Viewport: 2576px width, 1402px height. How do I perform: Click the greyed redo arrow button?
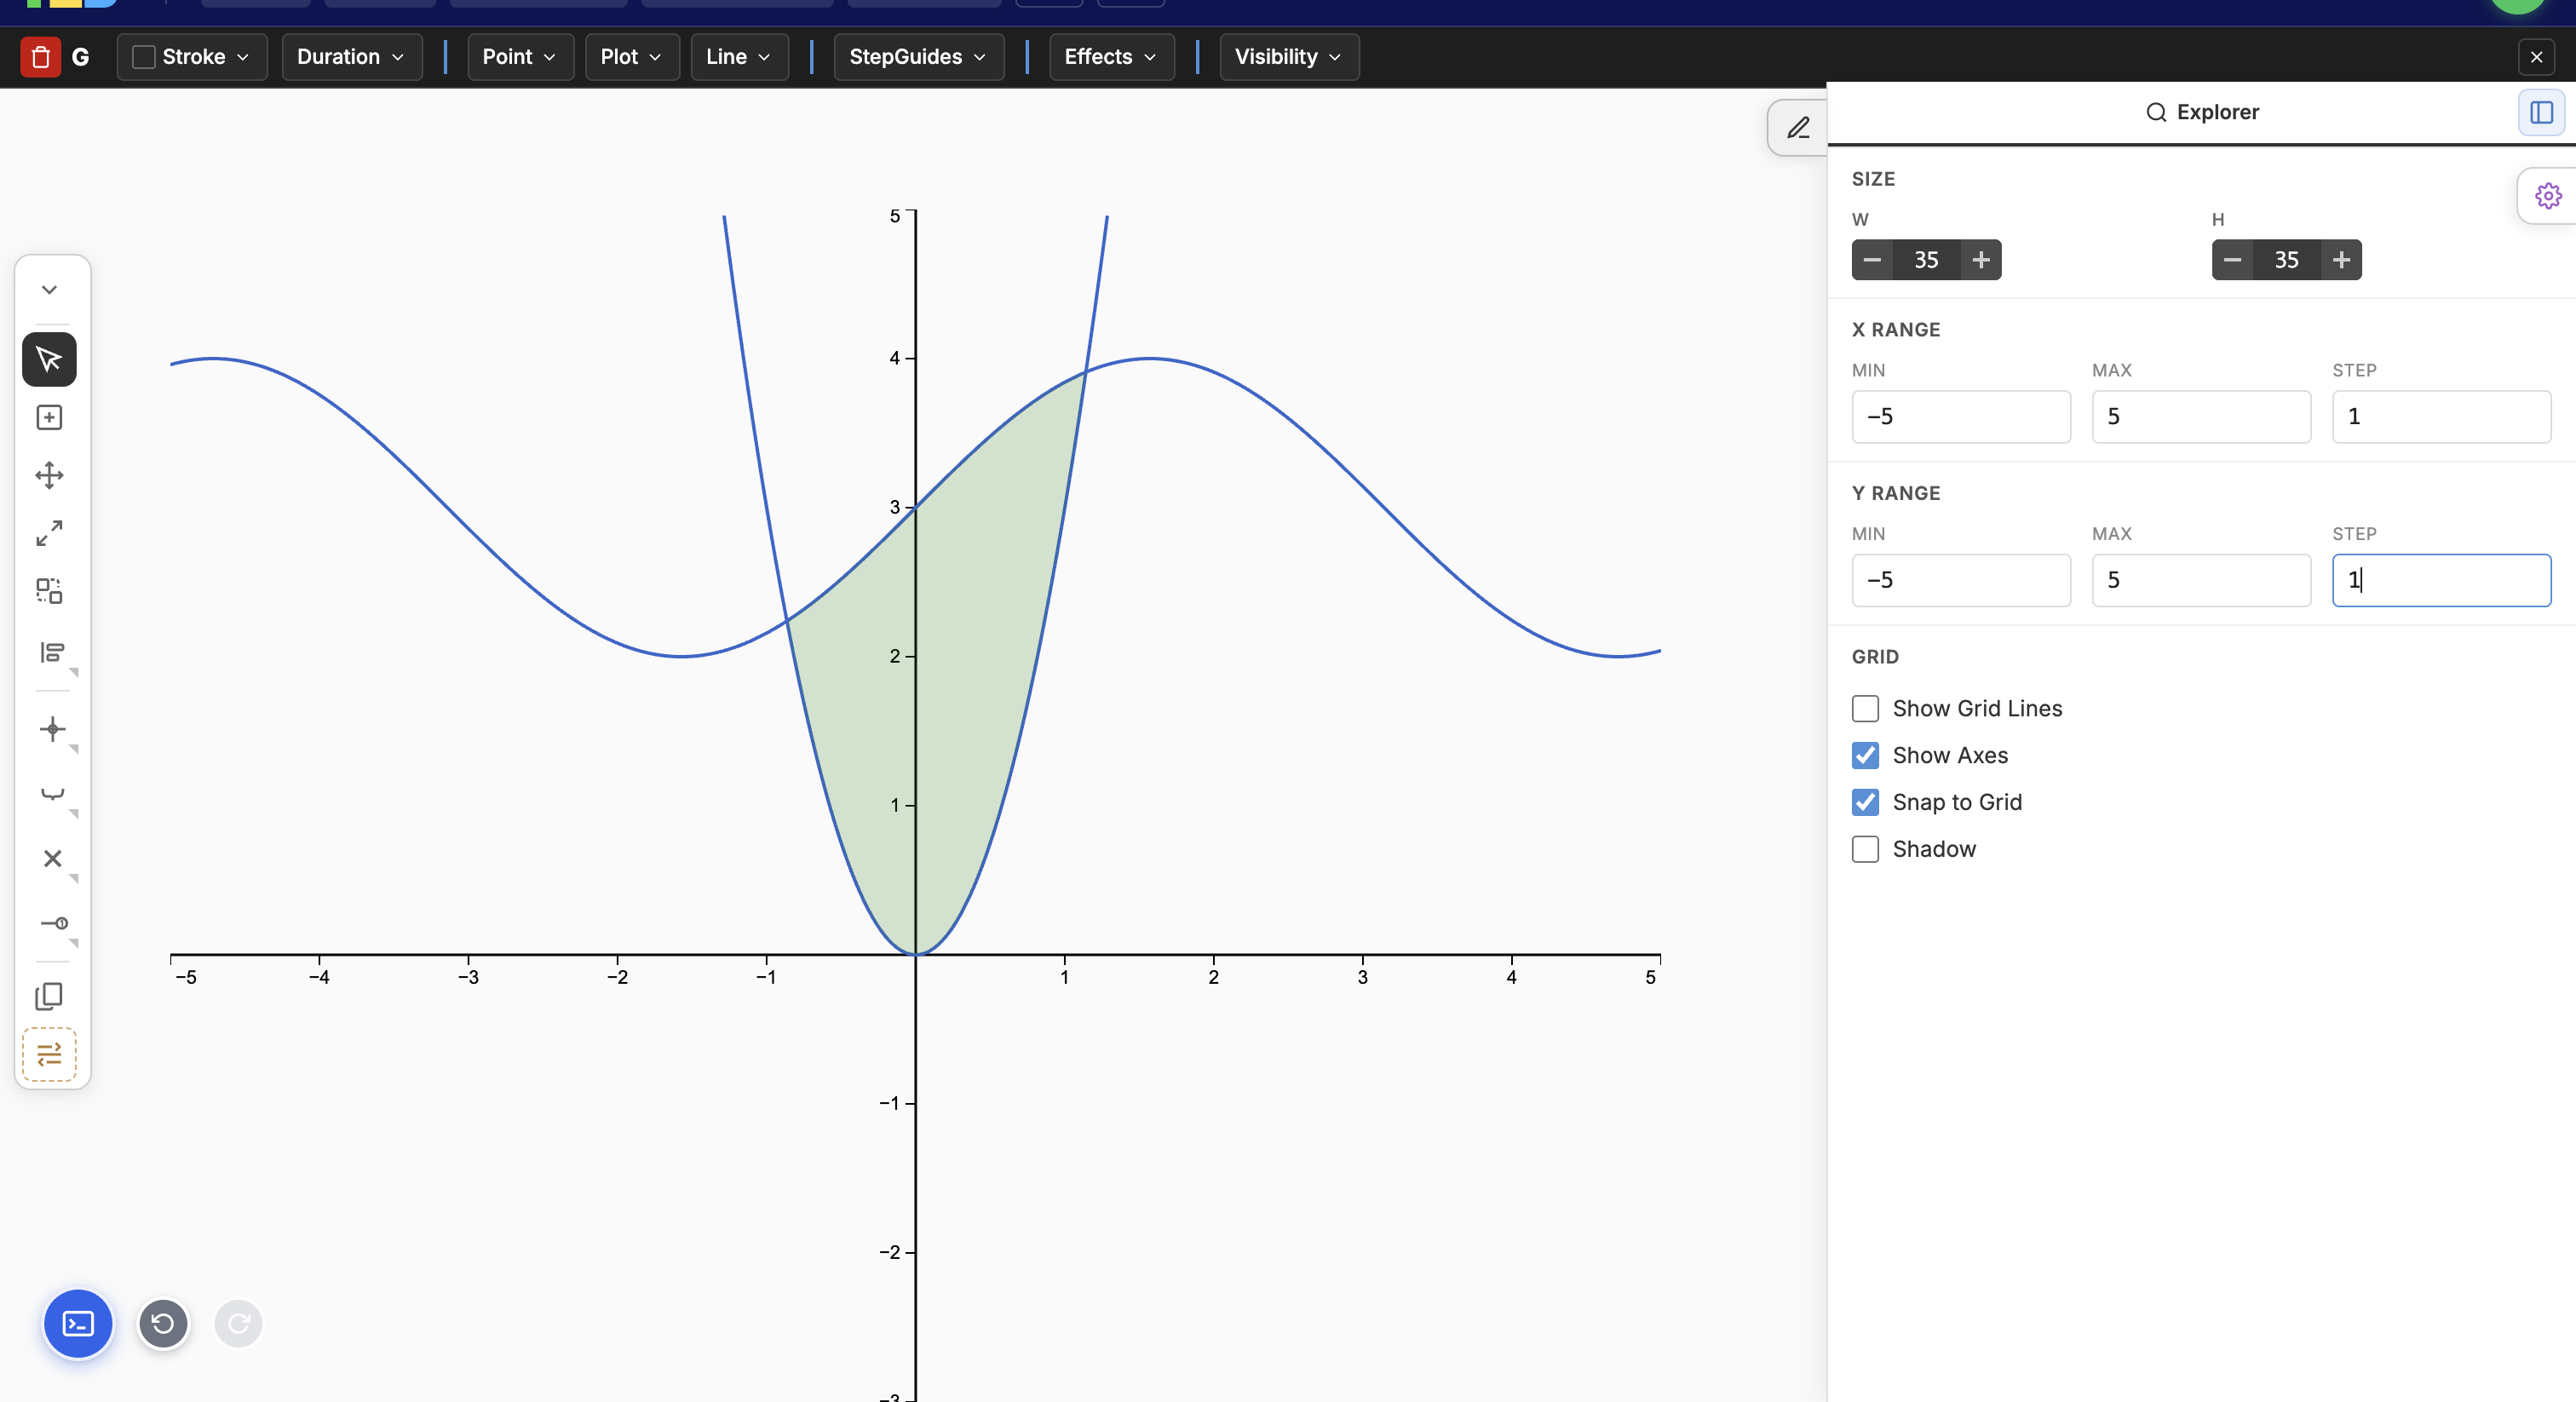(238, 1324)
